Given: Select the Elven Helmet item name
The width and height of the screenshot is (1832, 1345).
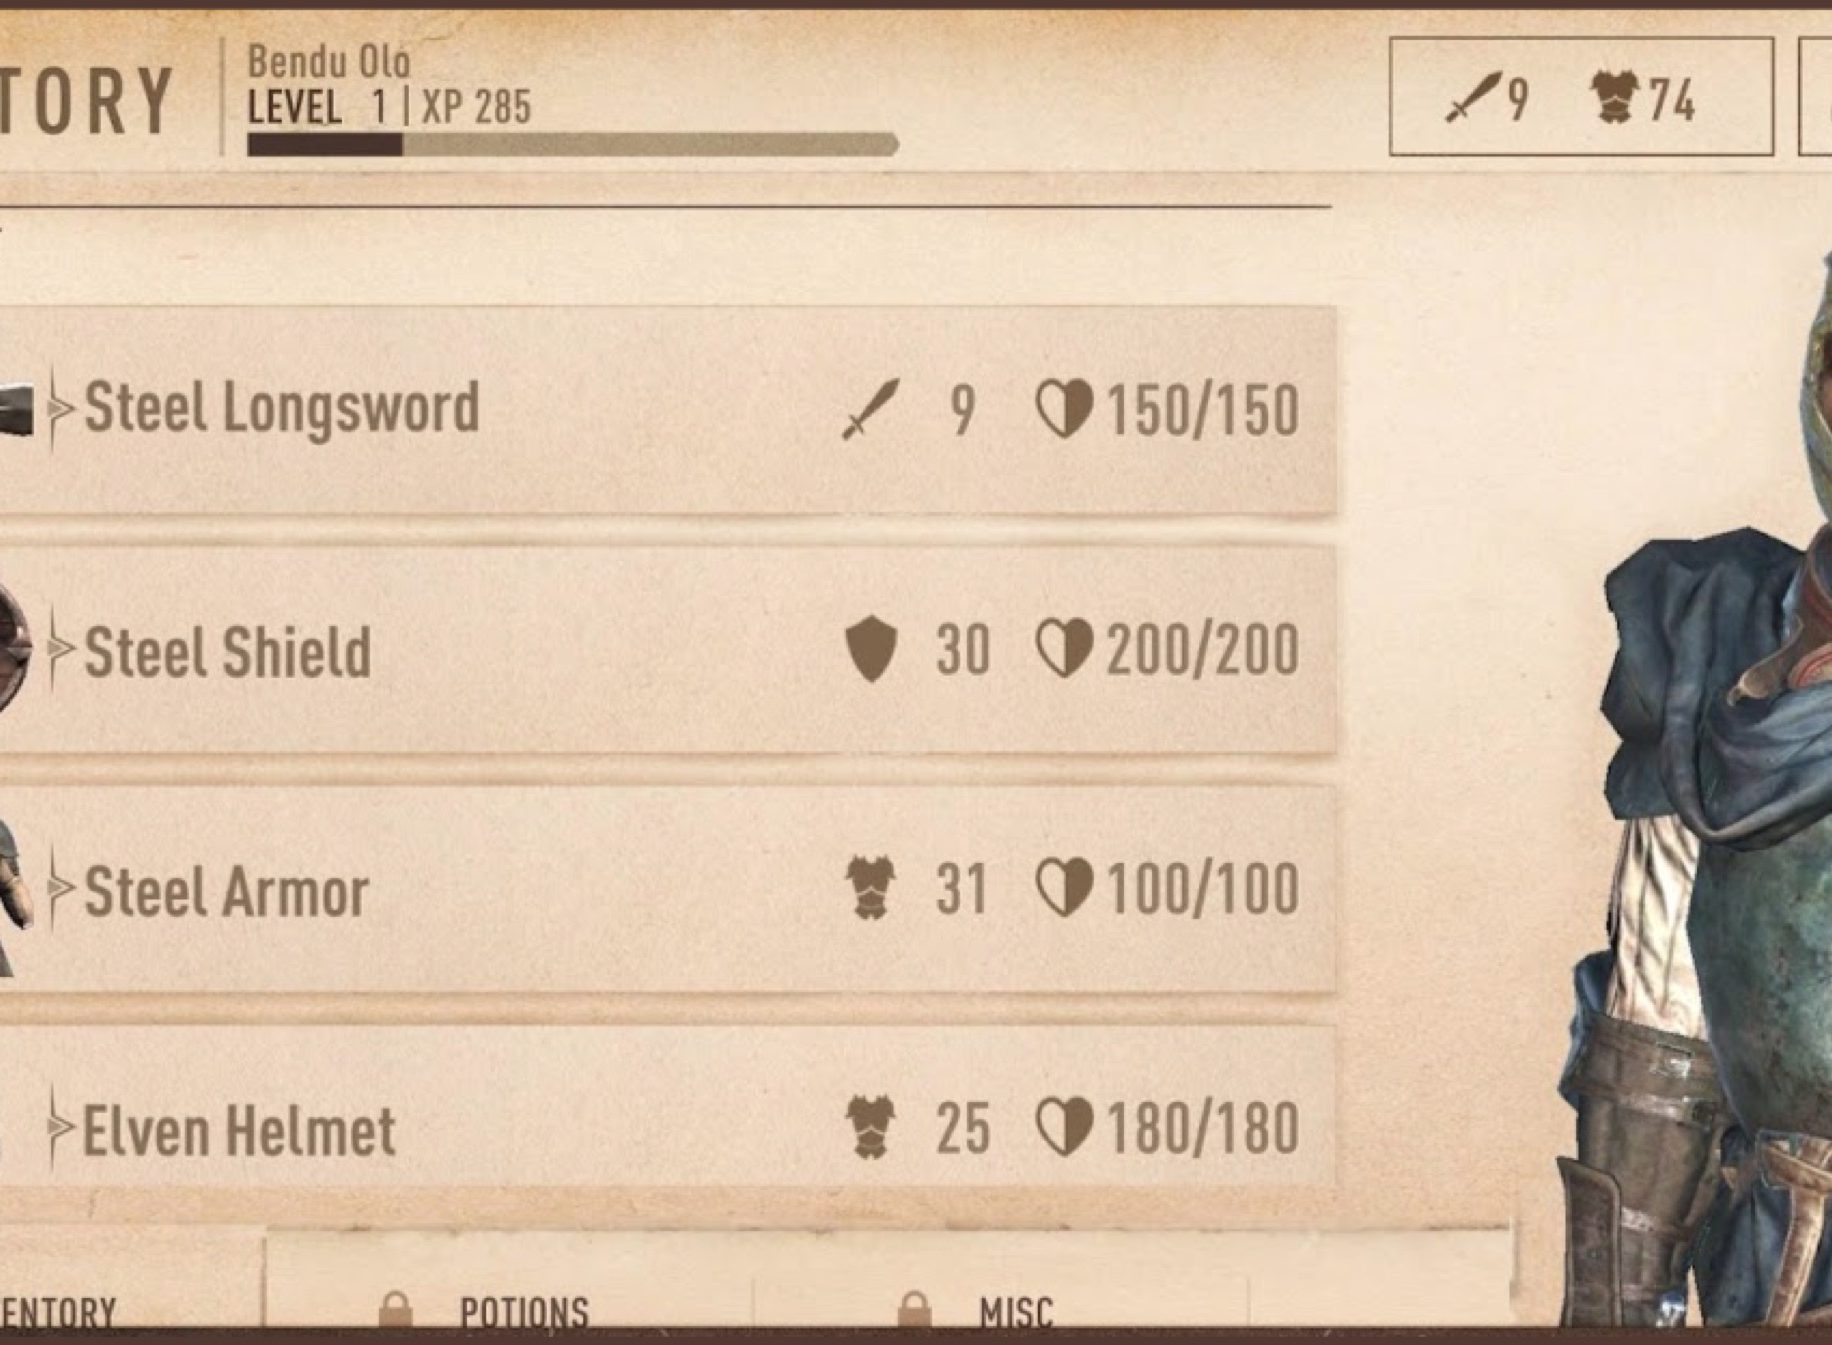Looking at the screenshot, I should pos(239,1131).
